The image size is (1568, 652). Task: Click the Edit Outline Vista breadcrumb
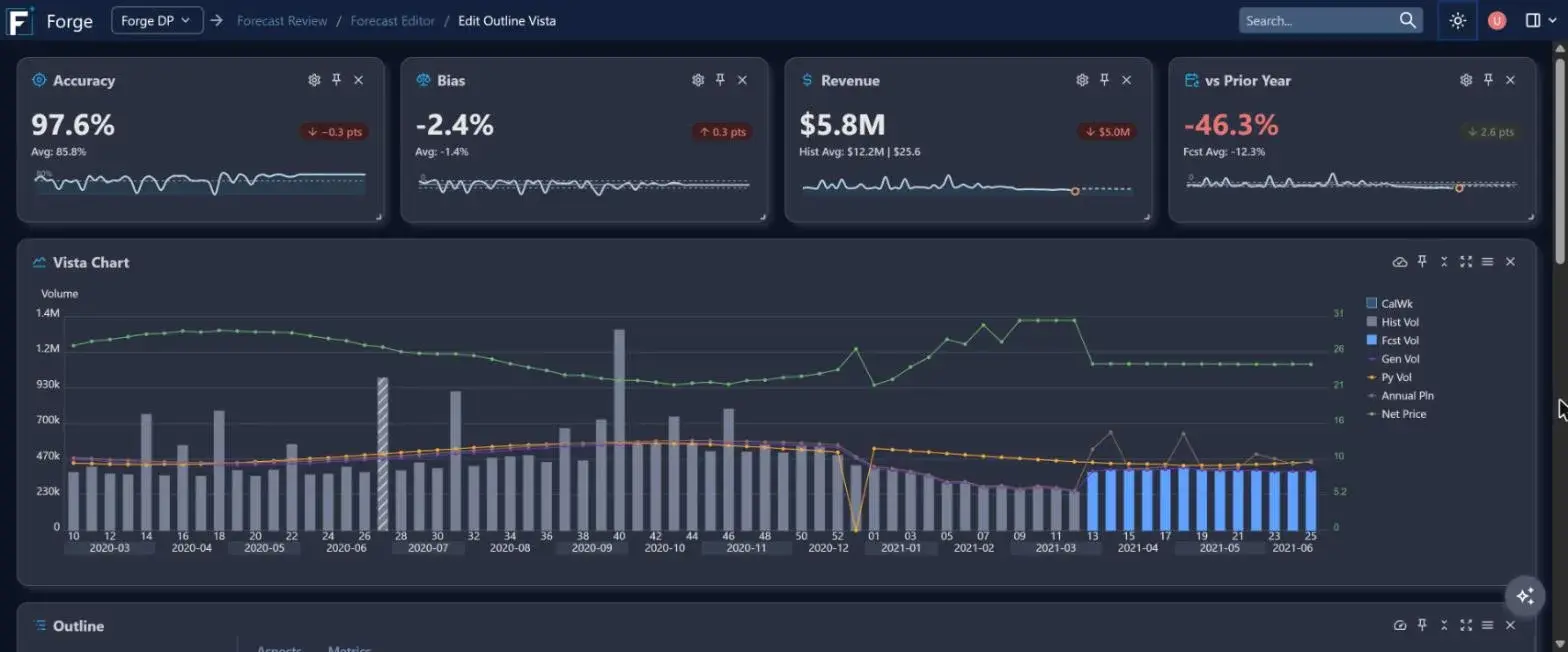coord(507,20)
